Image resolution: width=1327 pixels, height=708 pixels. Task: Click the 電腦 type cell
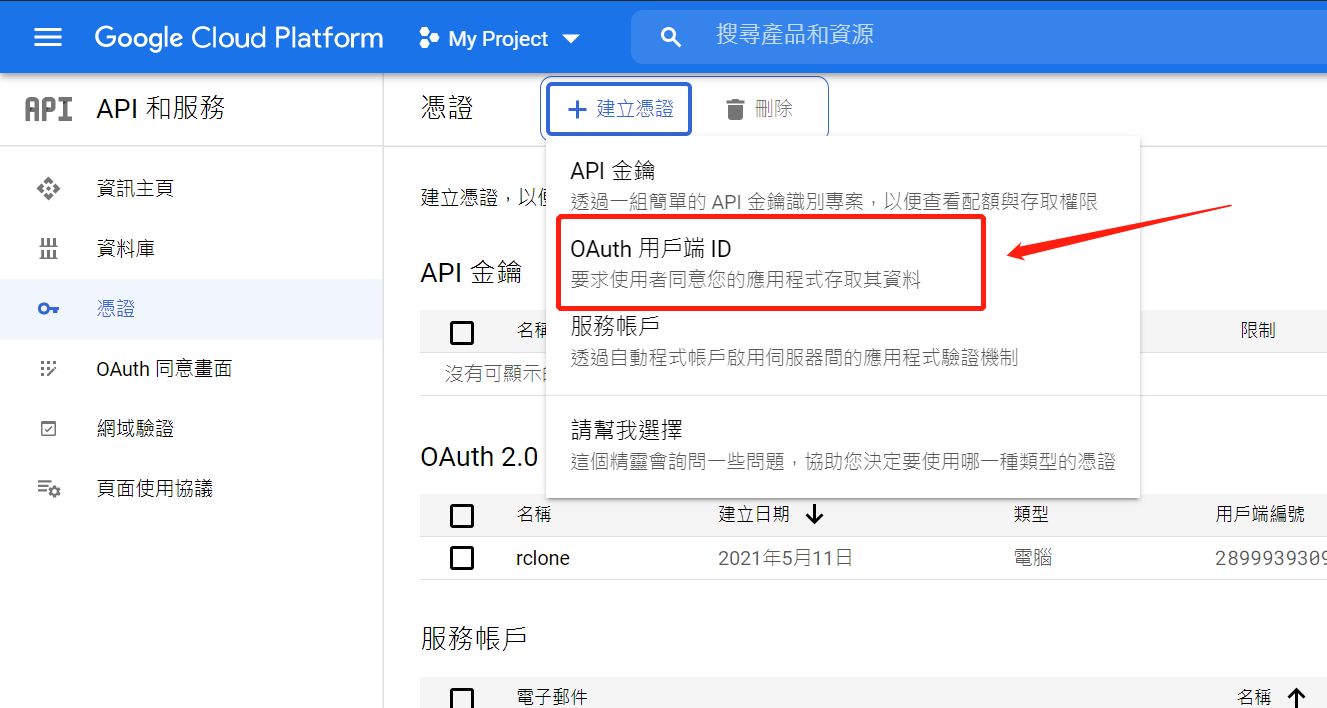(1033, 558)
